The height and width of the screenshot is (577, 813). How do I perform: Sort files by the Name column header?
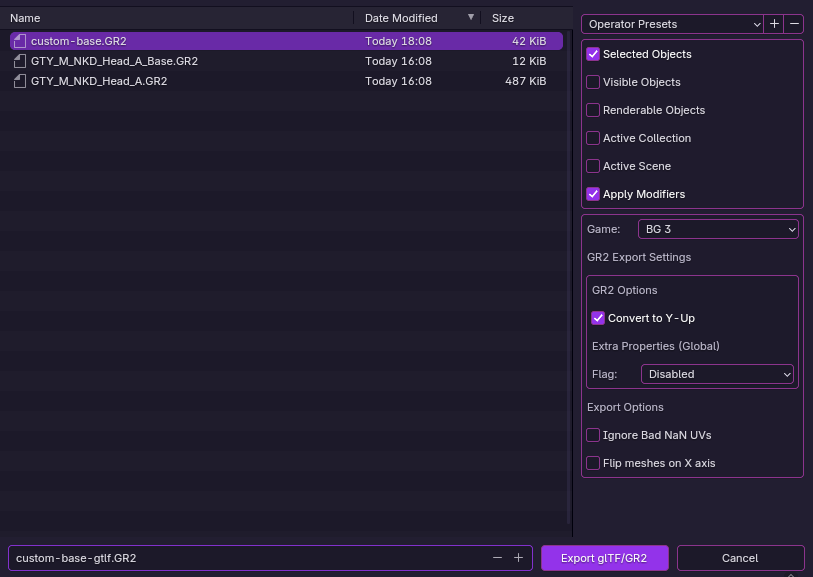tap(26, 18)
